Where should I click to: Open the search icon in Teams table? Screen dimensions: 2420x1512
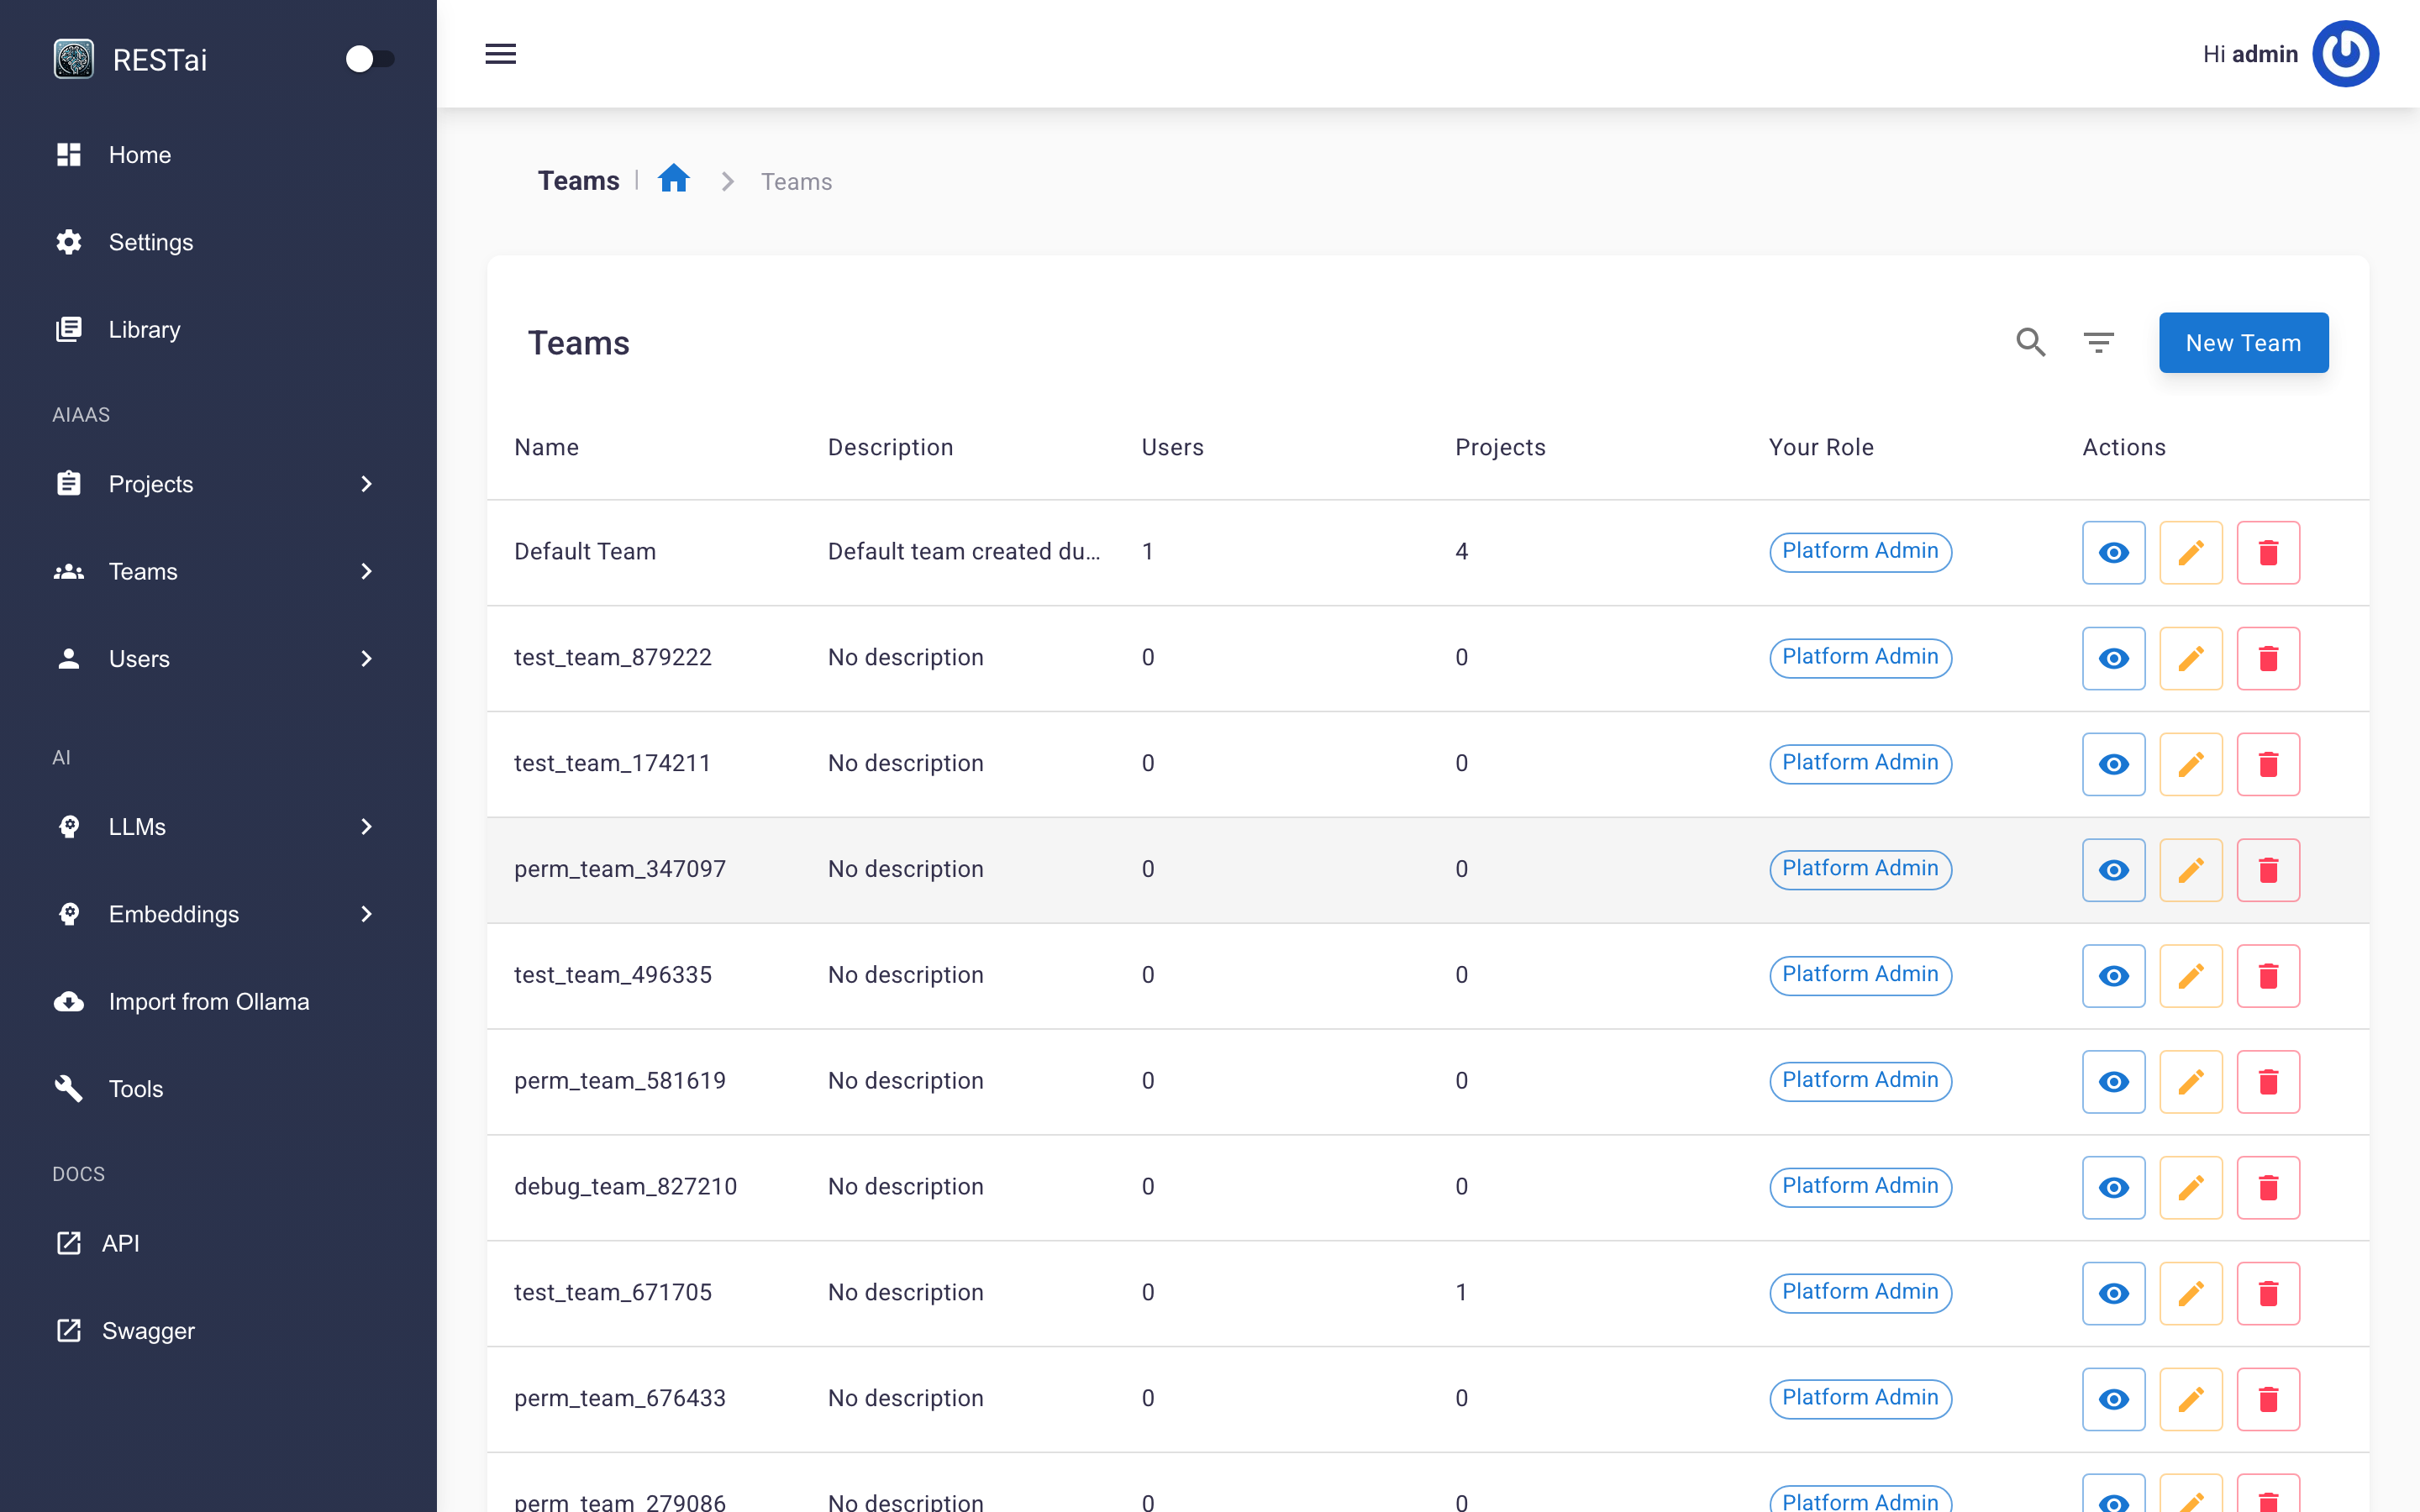(2030, 343)
